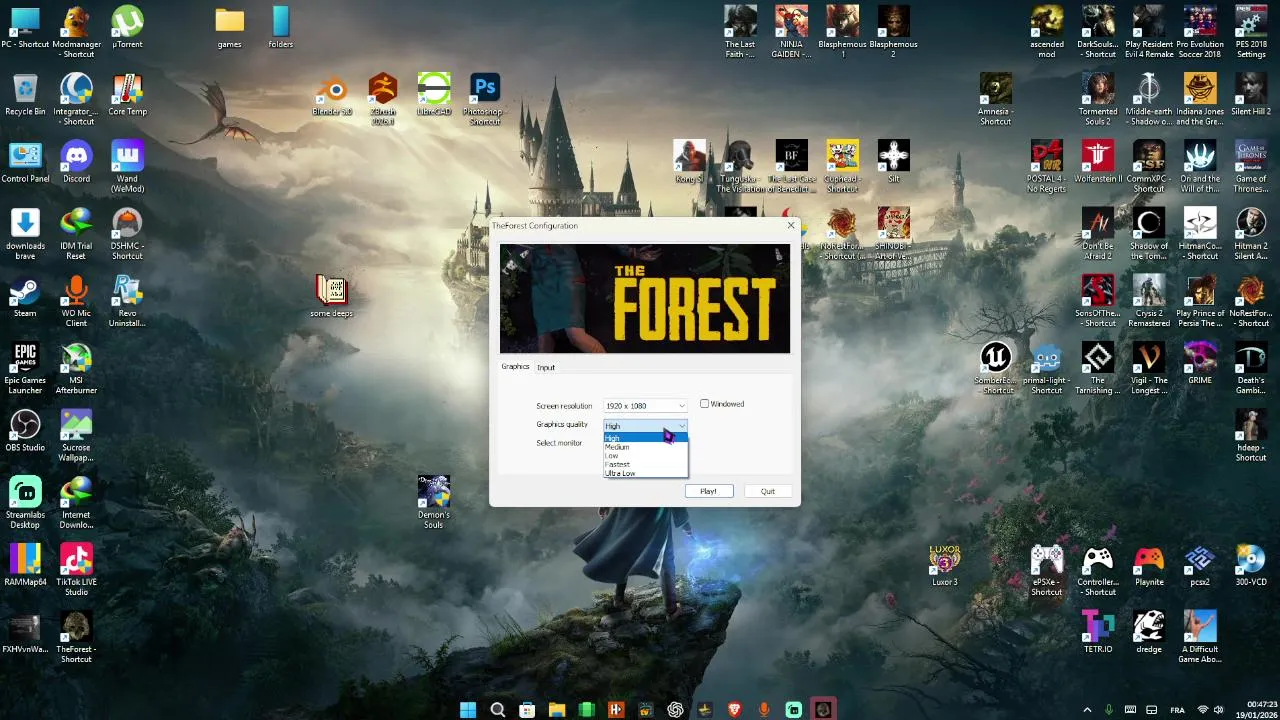Select the Silent Hill 2 desktop icon
The image size is (1280, 720).
click(x=1250, y=96)
